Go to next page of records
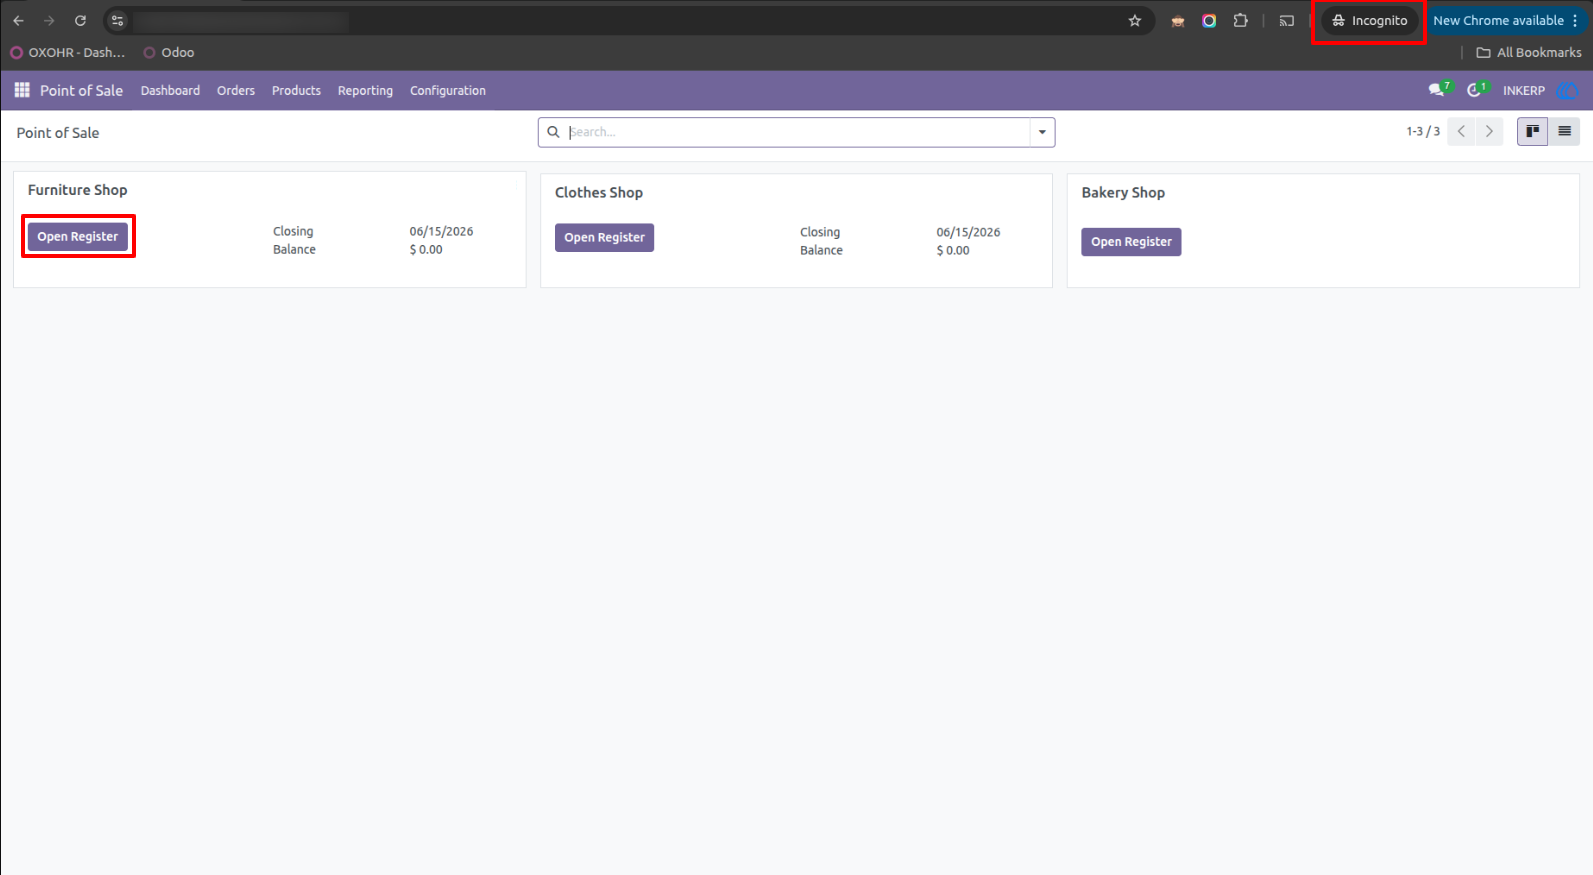Viewport: 1593px width, 875px height. pos(1489,131)
